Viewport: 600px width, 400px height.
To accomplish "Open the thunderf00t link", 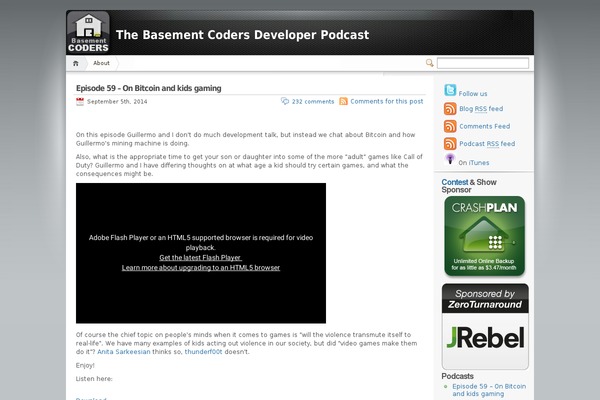I will click(x=204, y=352).
